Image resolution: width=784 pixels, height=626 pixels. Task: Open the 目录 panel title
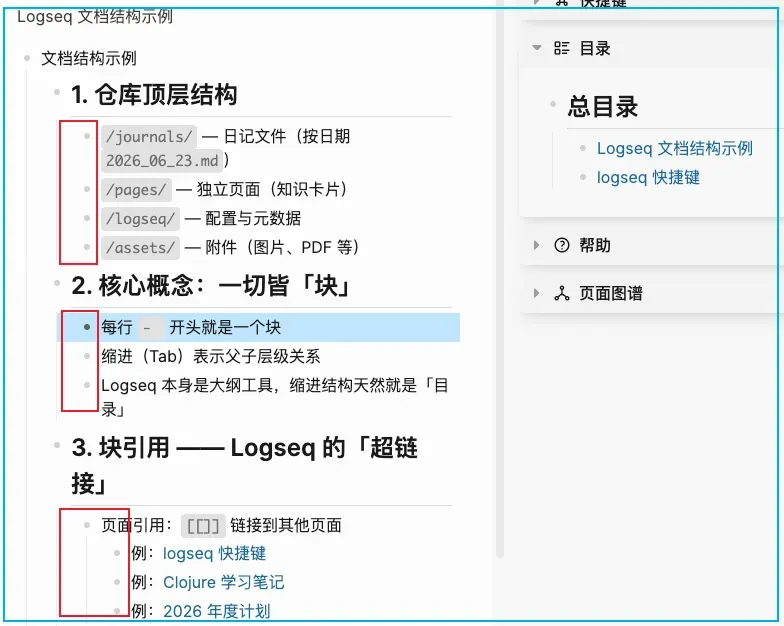click(x=595, y=48)
